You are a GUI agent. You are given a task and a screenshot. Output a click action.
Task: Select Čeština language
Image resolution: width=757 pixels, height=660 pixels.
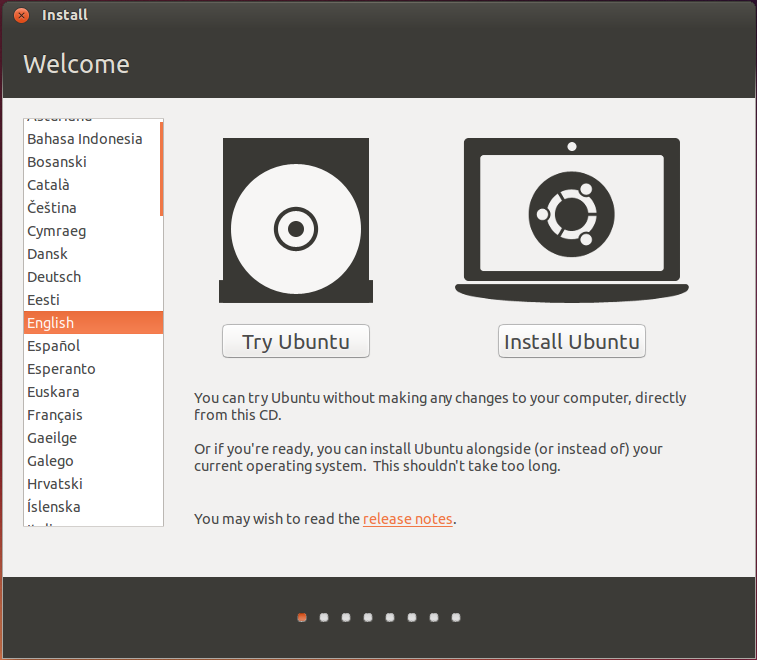(93, 208)
